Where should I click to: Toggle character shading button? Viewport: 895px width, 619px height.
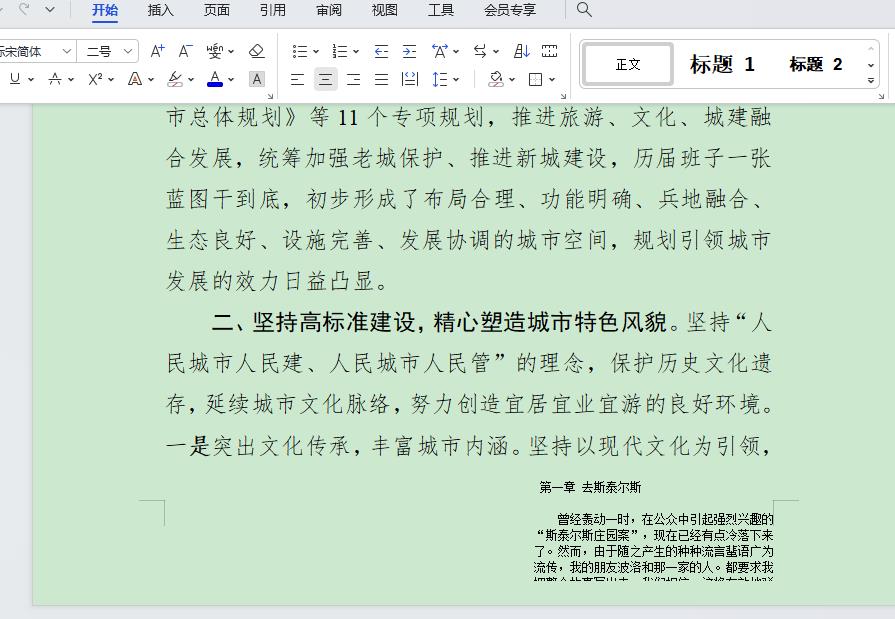[x=257, y=79]
